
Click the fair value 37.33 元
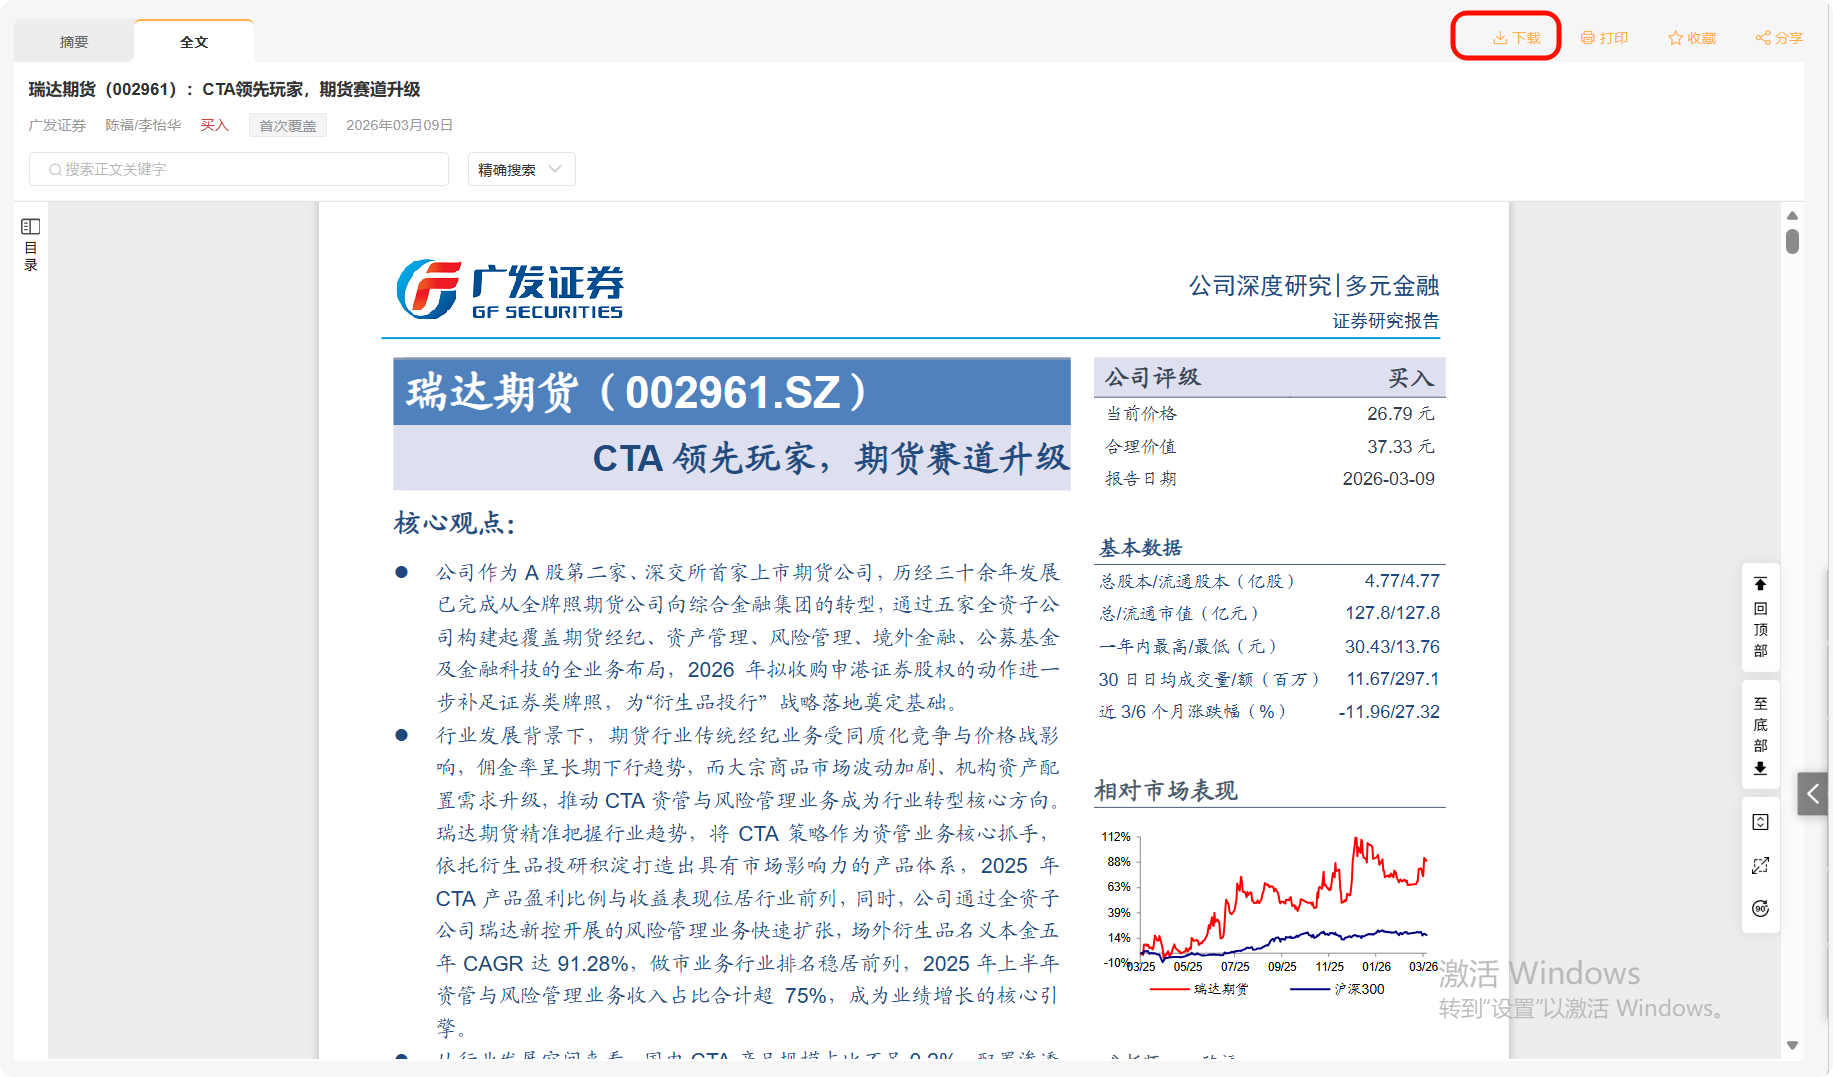click(x=1401, y=447)
